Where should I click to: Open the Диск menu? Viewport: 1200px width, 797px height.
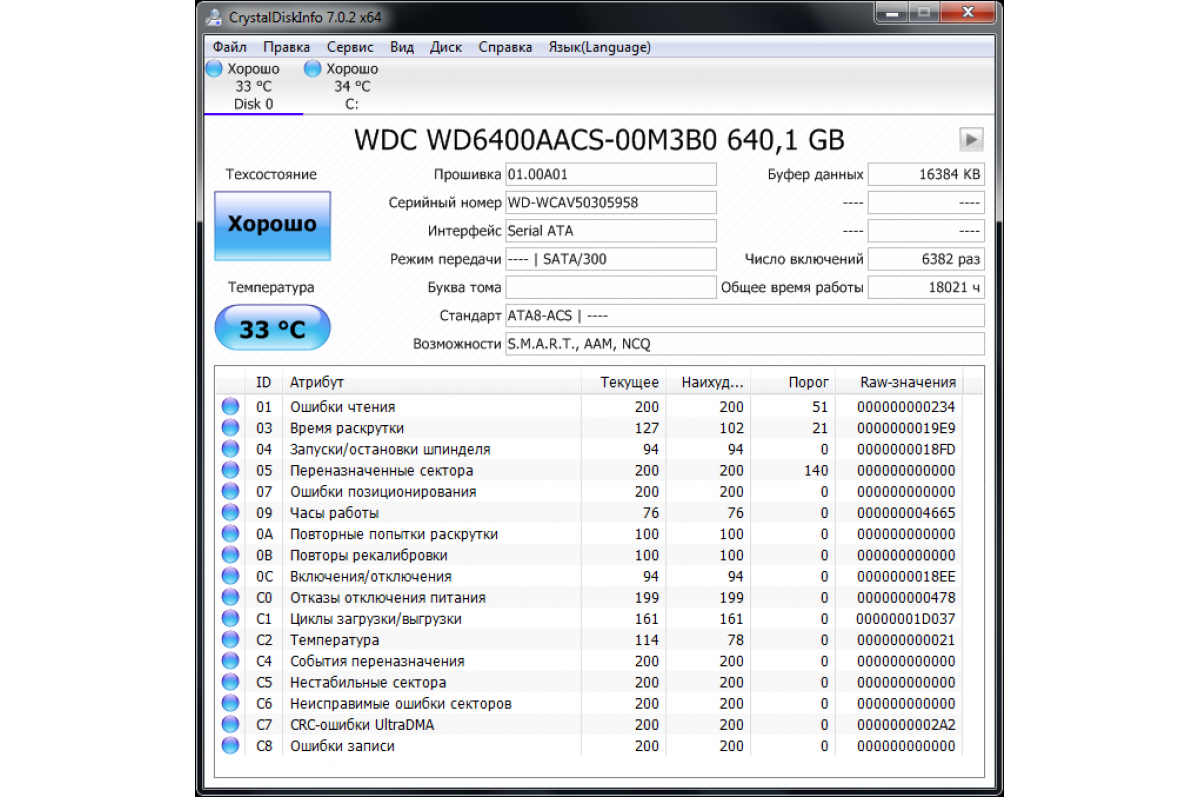pos(446,47)
